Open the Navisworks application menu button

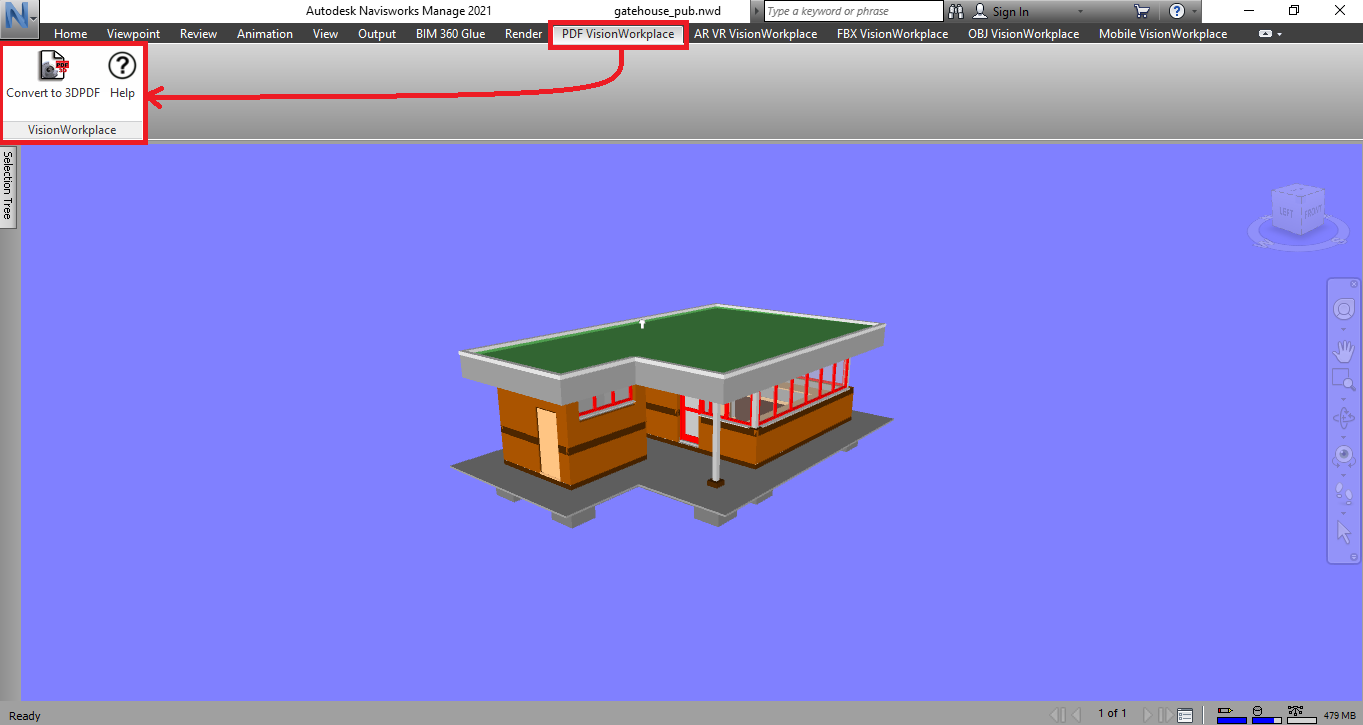point(20,17)
